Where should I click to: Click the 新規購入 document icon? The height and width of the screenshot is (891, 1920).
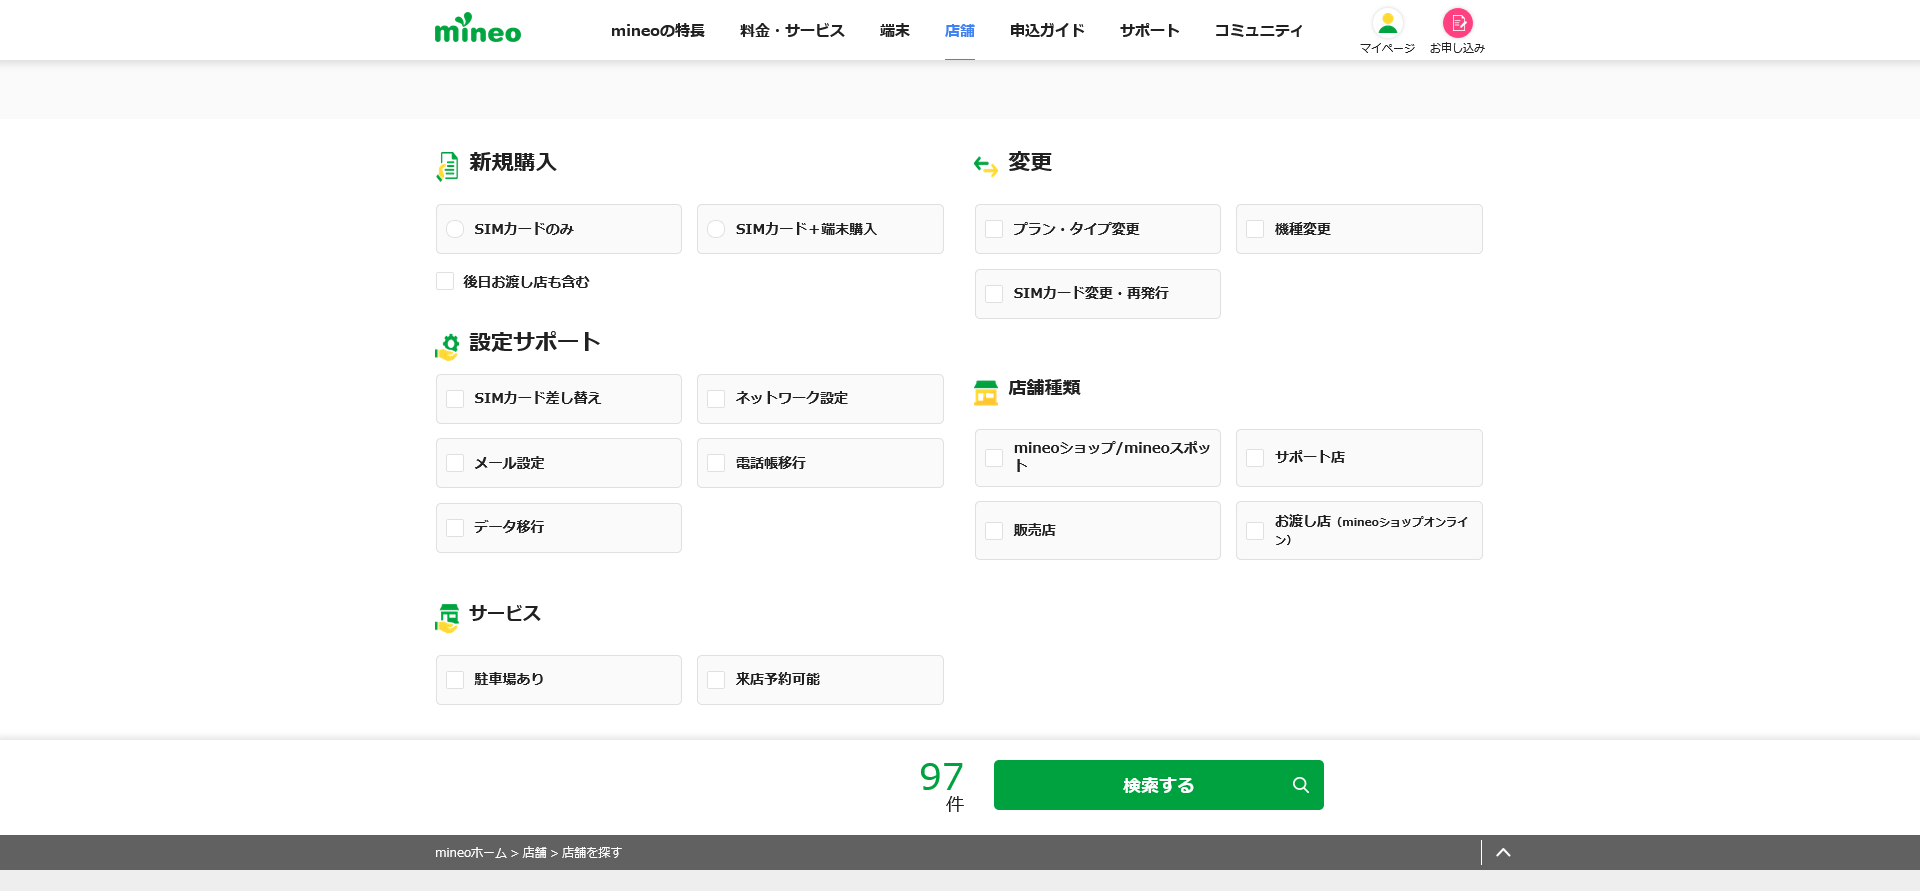coord(447,166)
